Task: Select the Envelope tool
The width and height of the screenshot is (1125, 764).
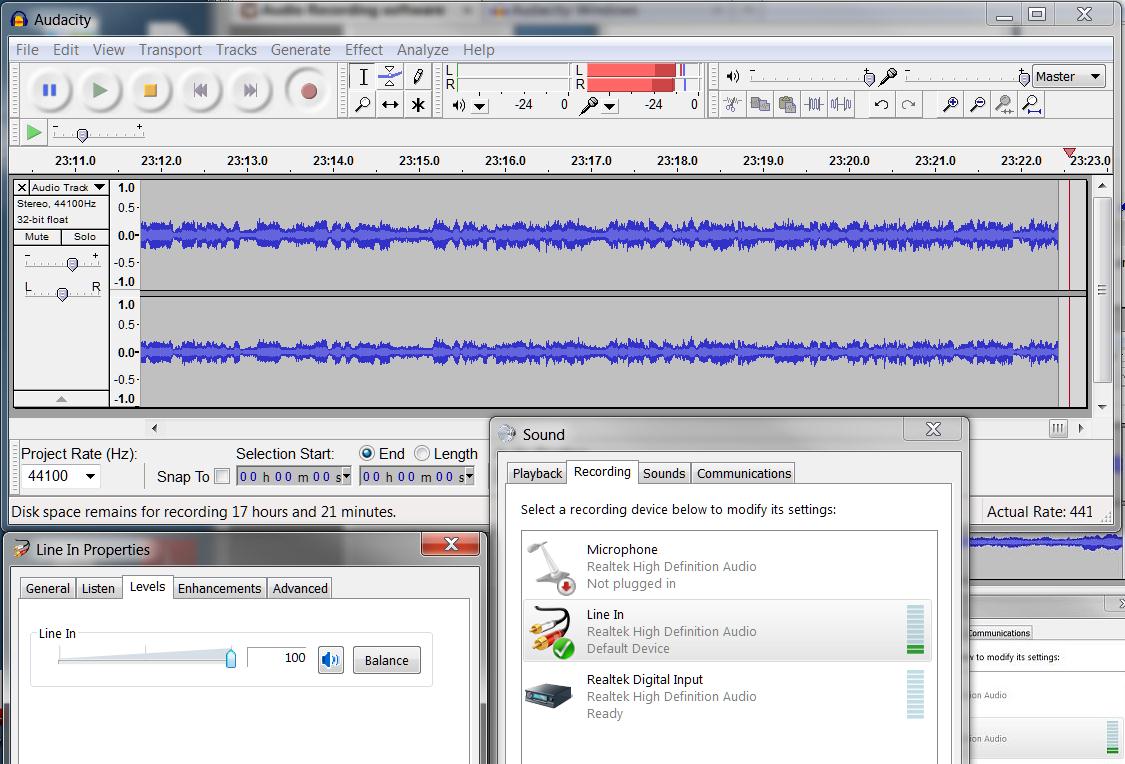Action: click(x=390, y=76)
